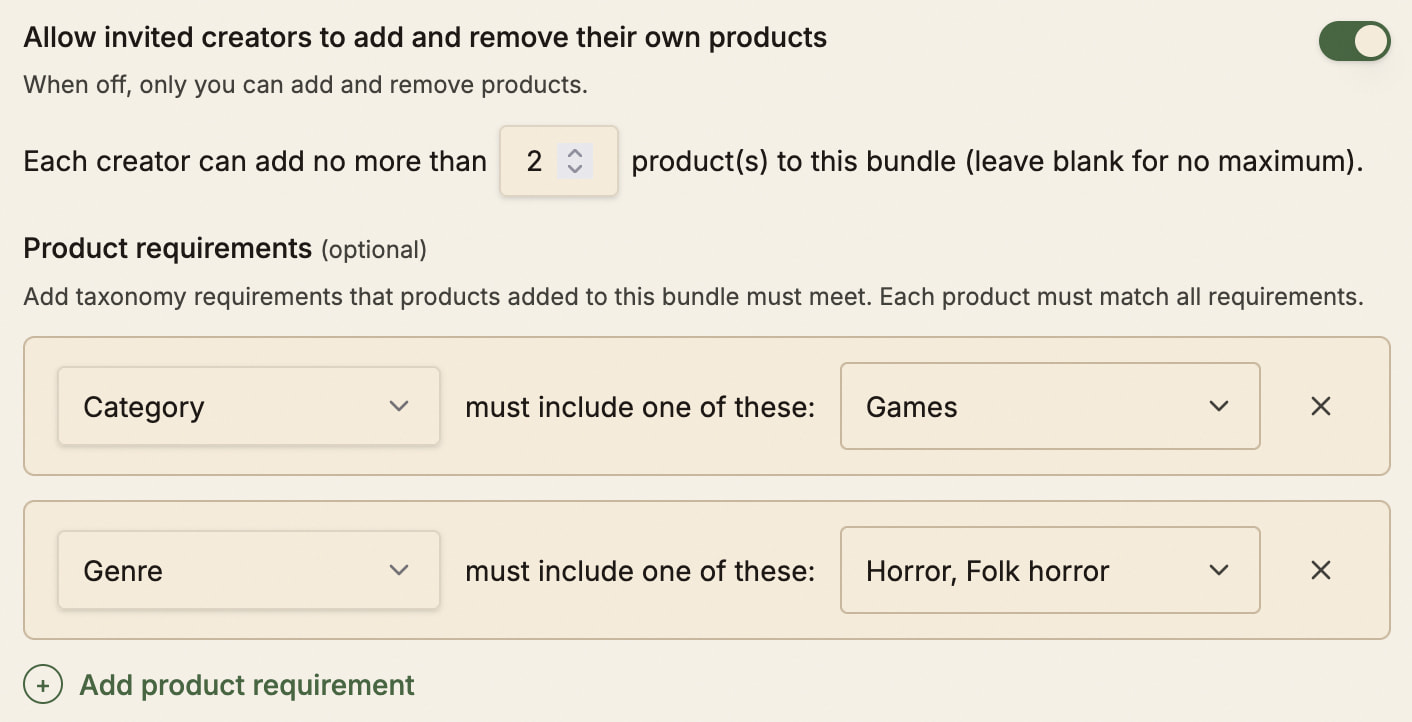
Task: Click the Product requirements heading
Action: [x=168, y=248]
